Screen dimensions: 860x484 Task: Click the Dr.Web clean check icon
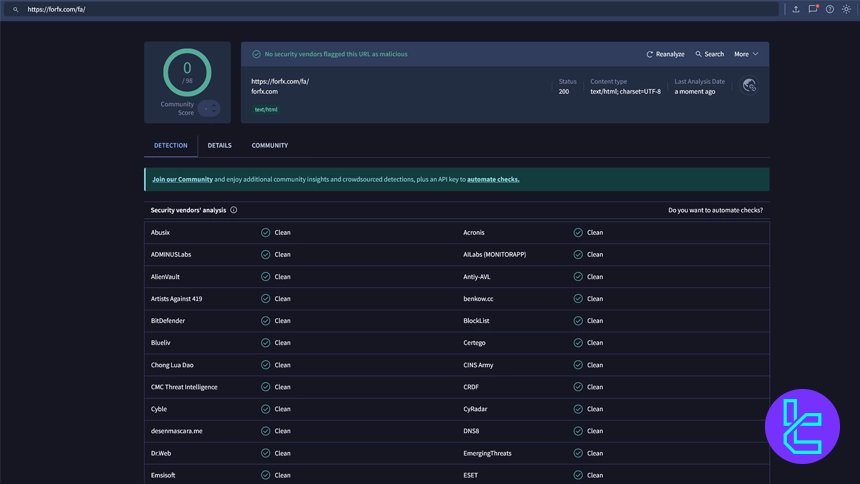265,453
